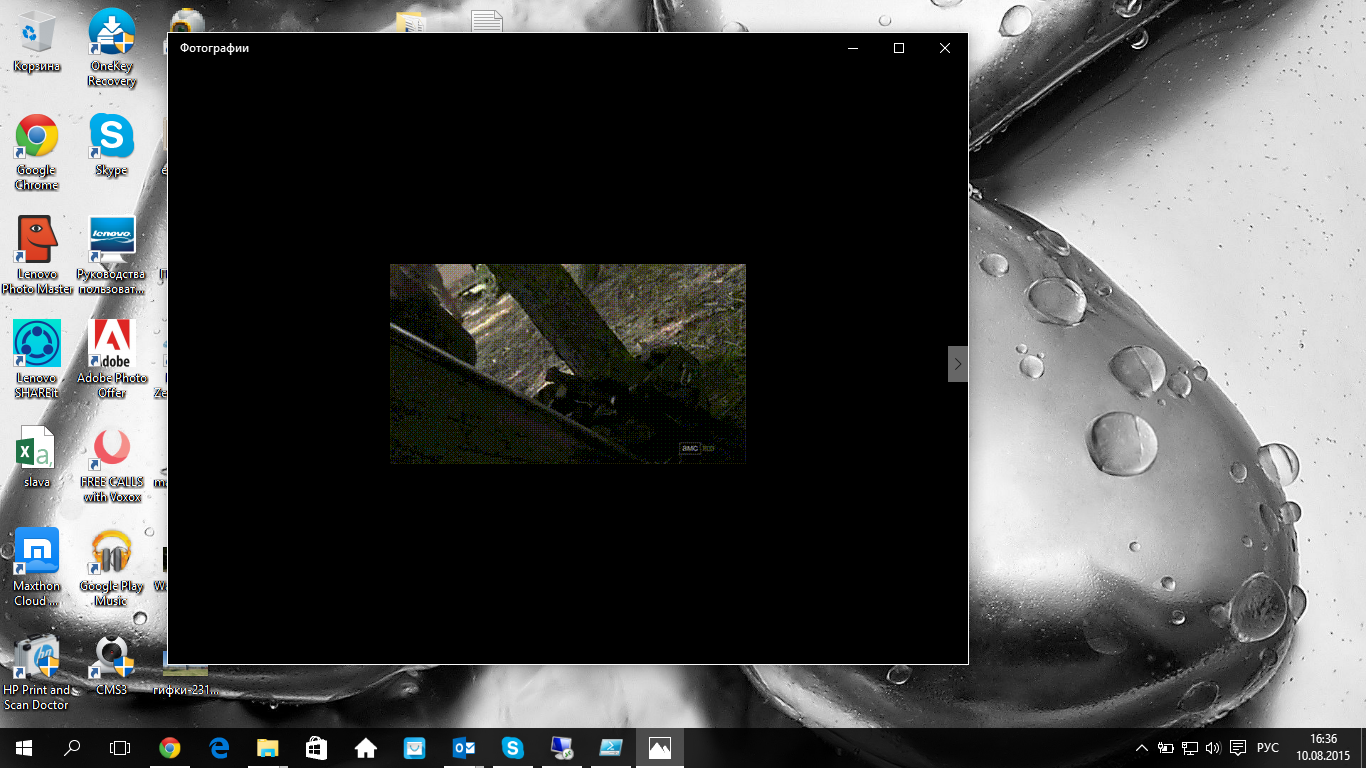Open Outlook from the taskbar
This screenshot has width=1366, height=768.
(464, 748)
